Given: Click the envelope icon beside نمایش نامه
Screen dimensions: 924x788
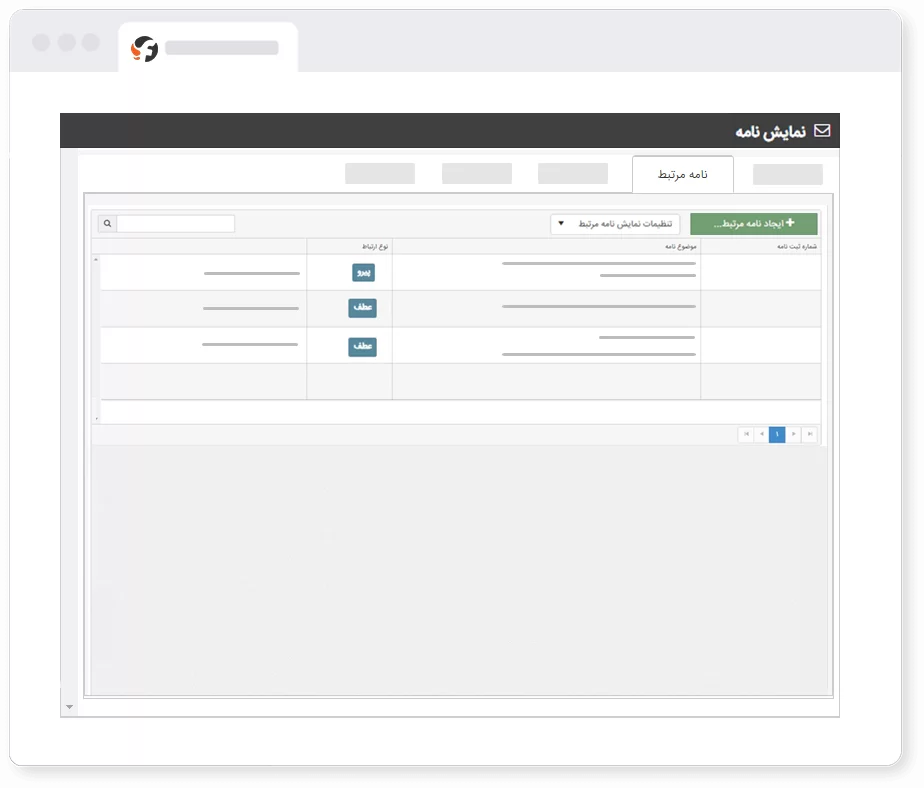Looking at the screenshot, I should tap(822, 131).
